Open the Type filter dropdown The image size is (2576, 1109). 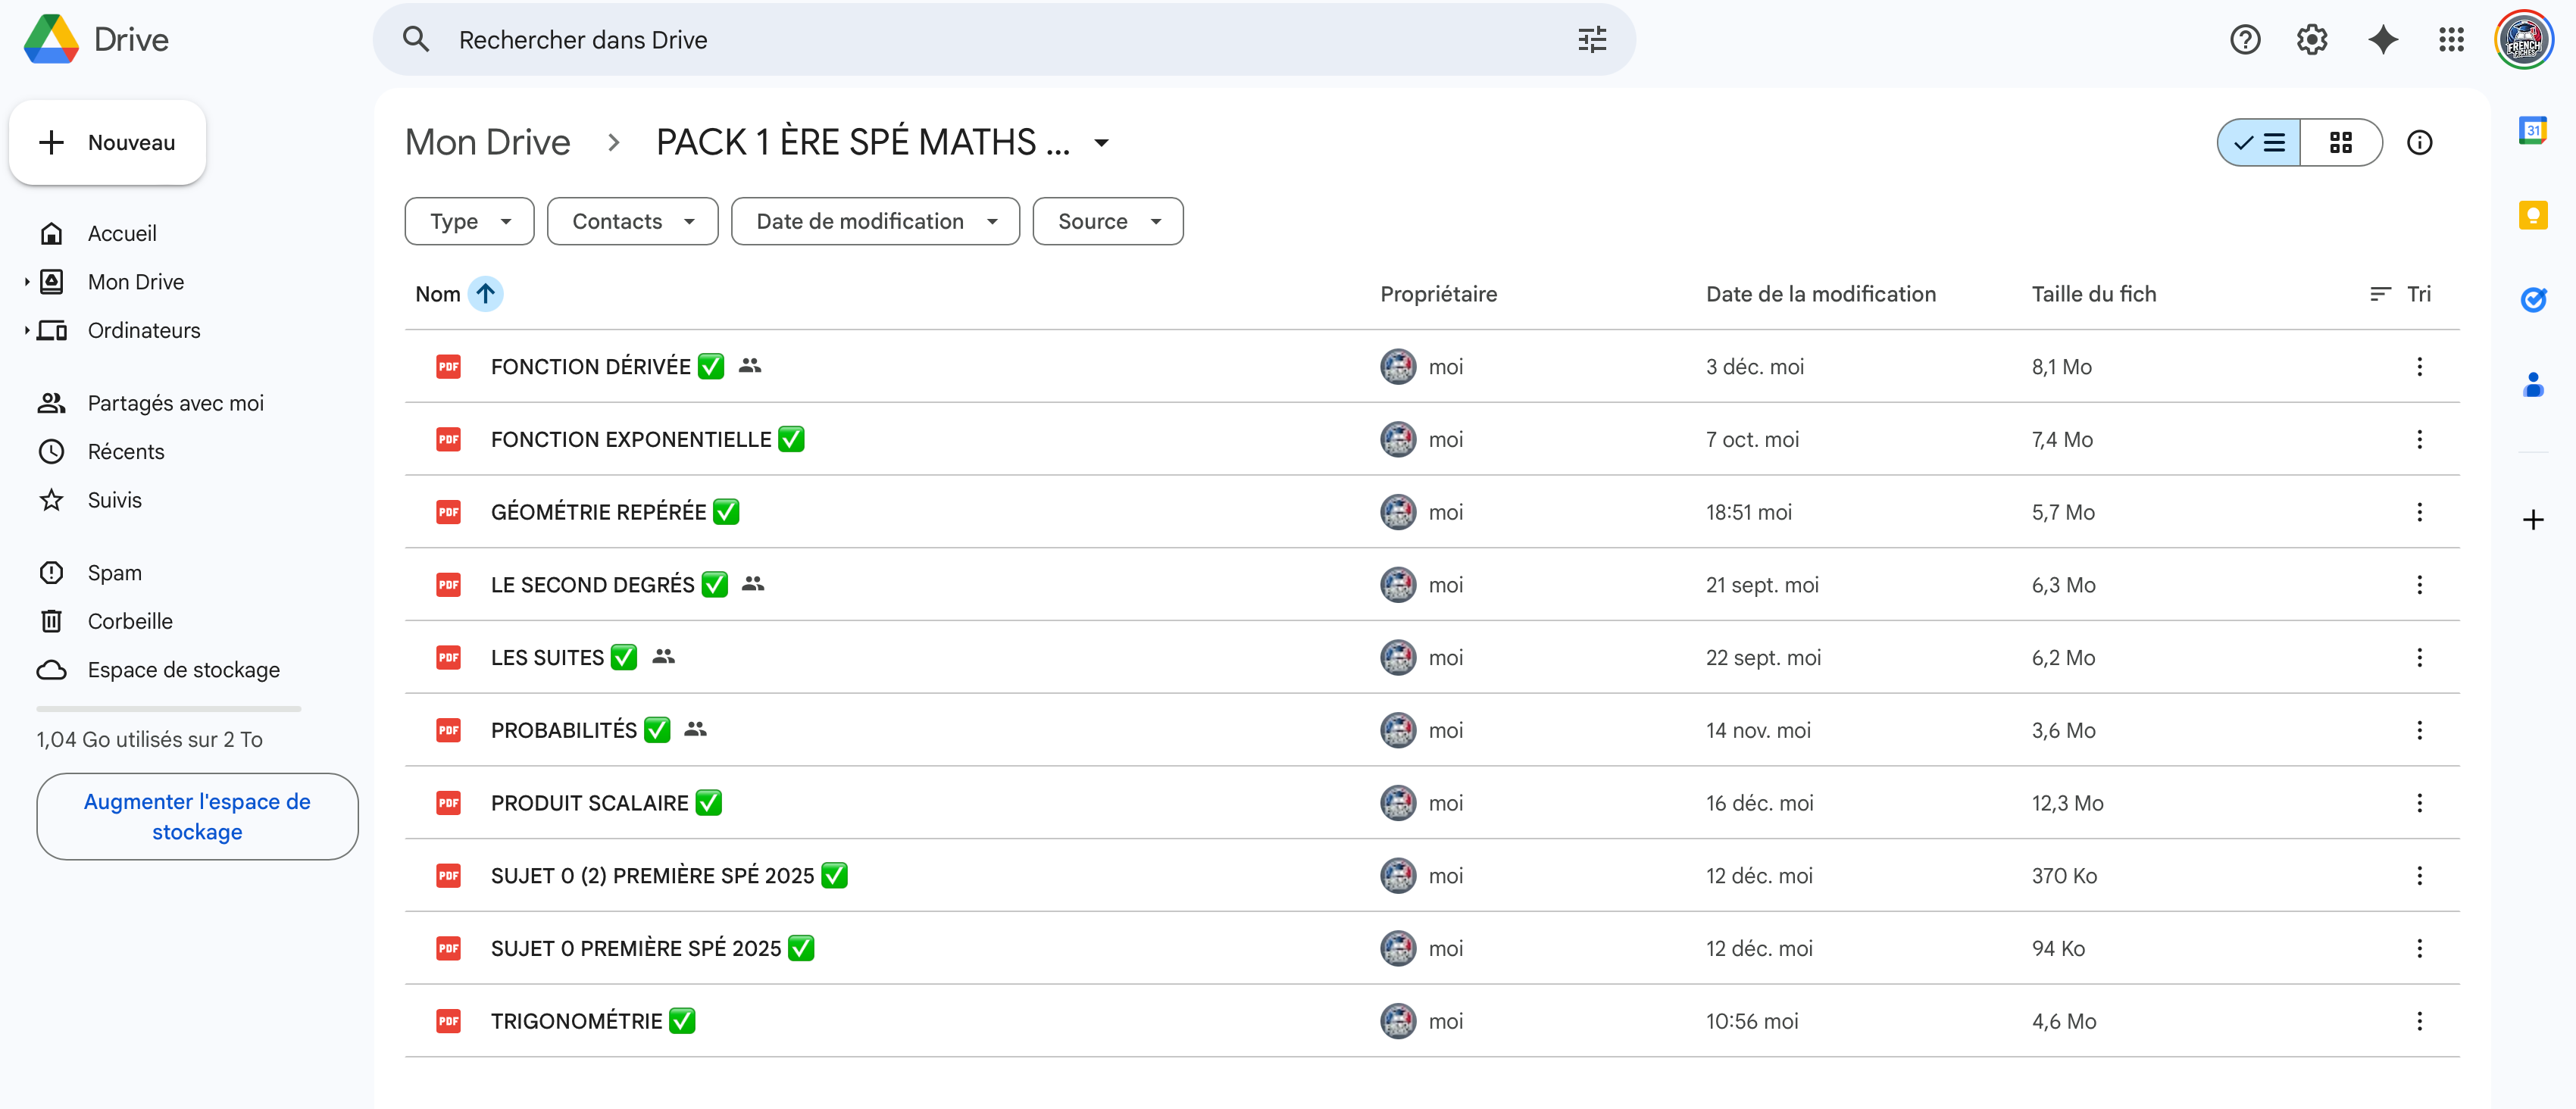coord(469,221)
